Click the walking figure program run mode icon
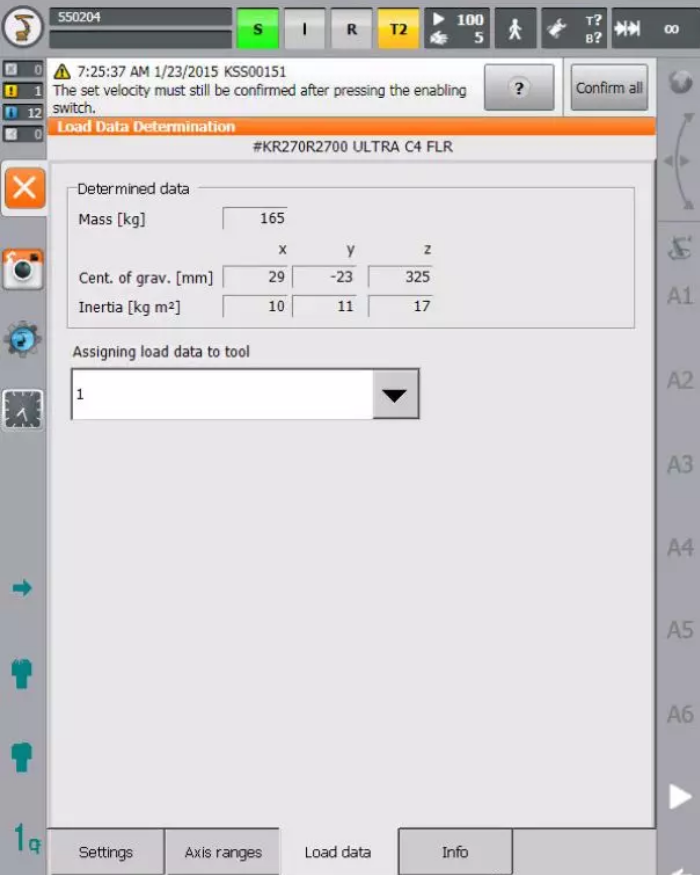The height and width of the screenshot is (875, 700). coord(515,29)
